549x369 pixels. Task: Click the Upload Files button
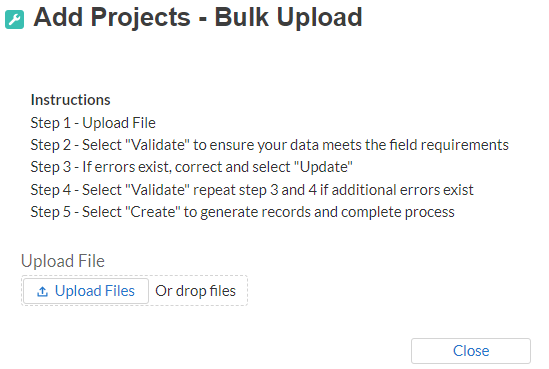coord(86,291)
